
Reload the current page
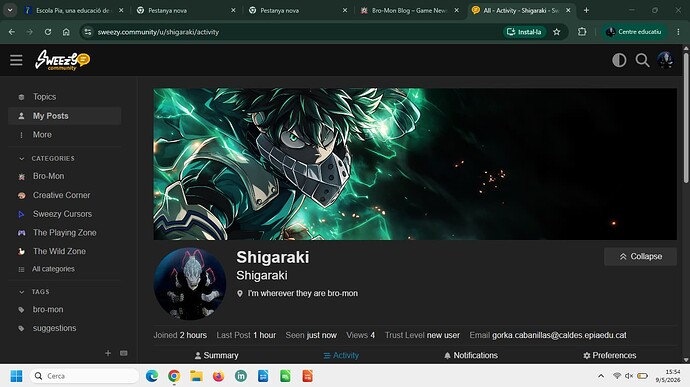click(48, 32)
